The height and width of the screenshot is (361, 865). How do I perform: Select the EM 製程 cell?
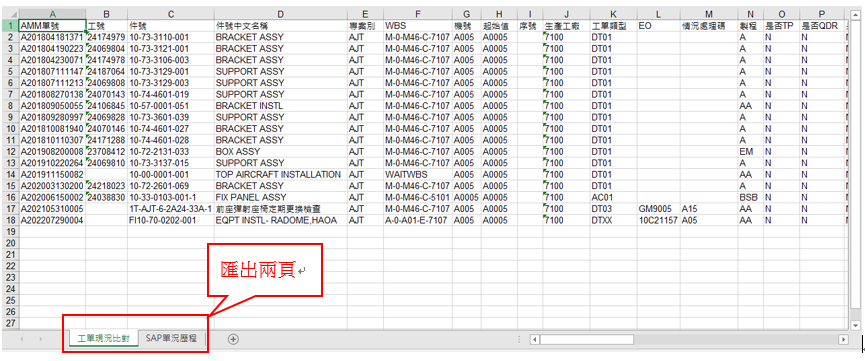pos(751,152)
